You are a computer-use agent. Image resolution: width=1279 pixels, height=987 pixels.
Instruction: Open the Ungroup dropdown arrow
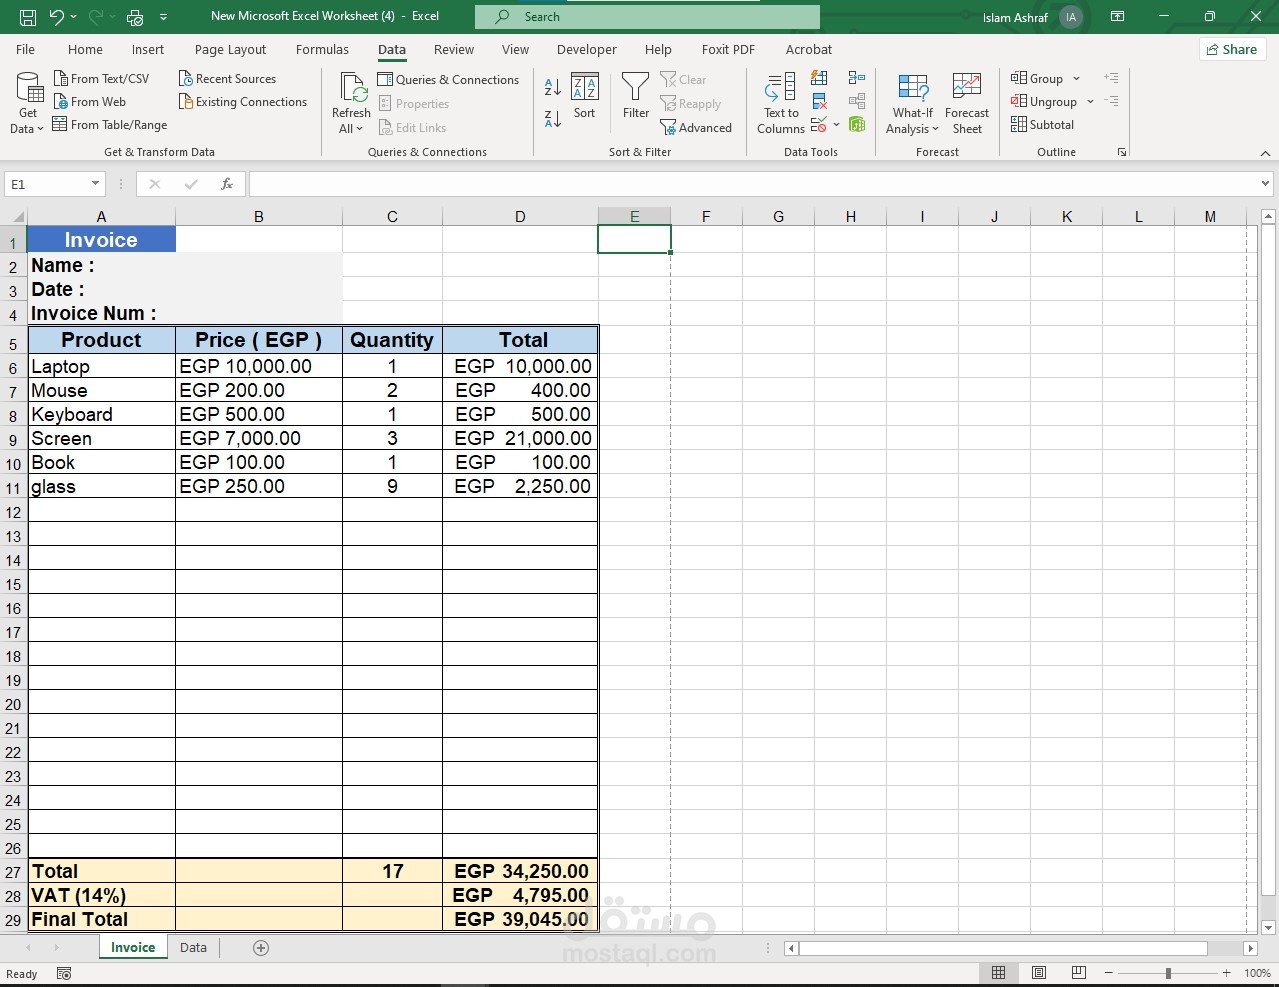point(1090,101)
